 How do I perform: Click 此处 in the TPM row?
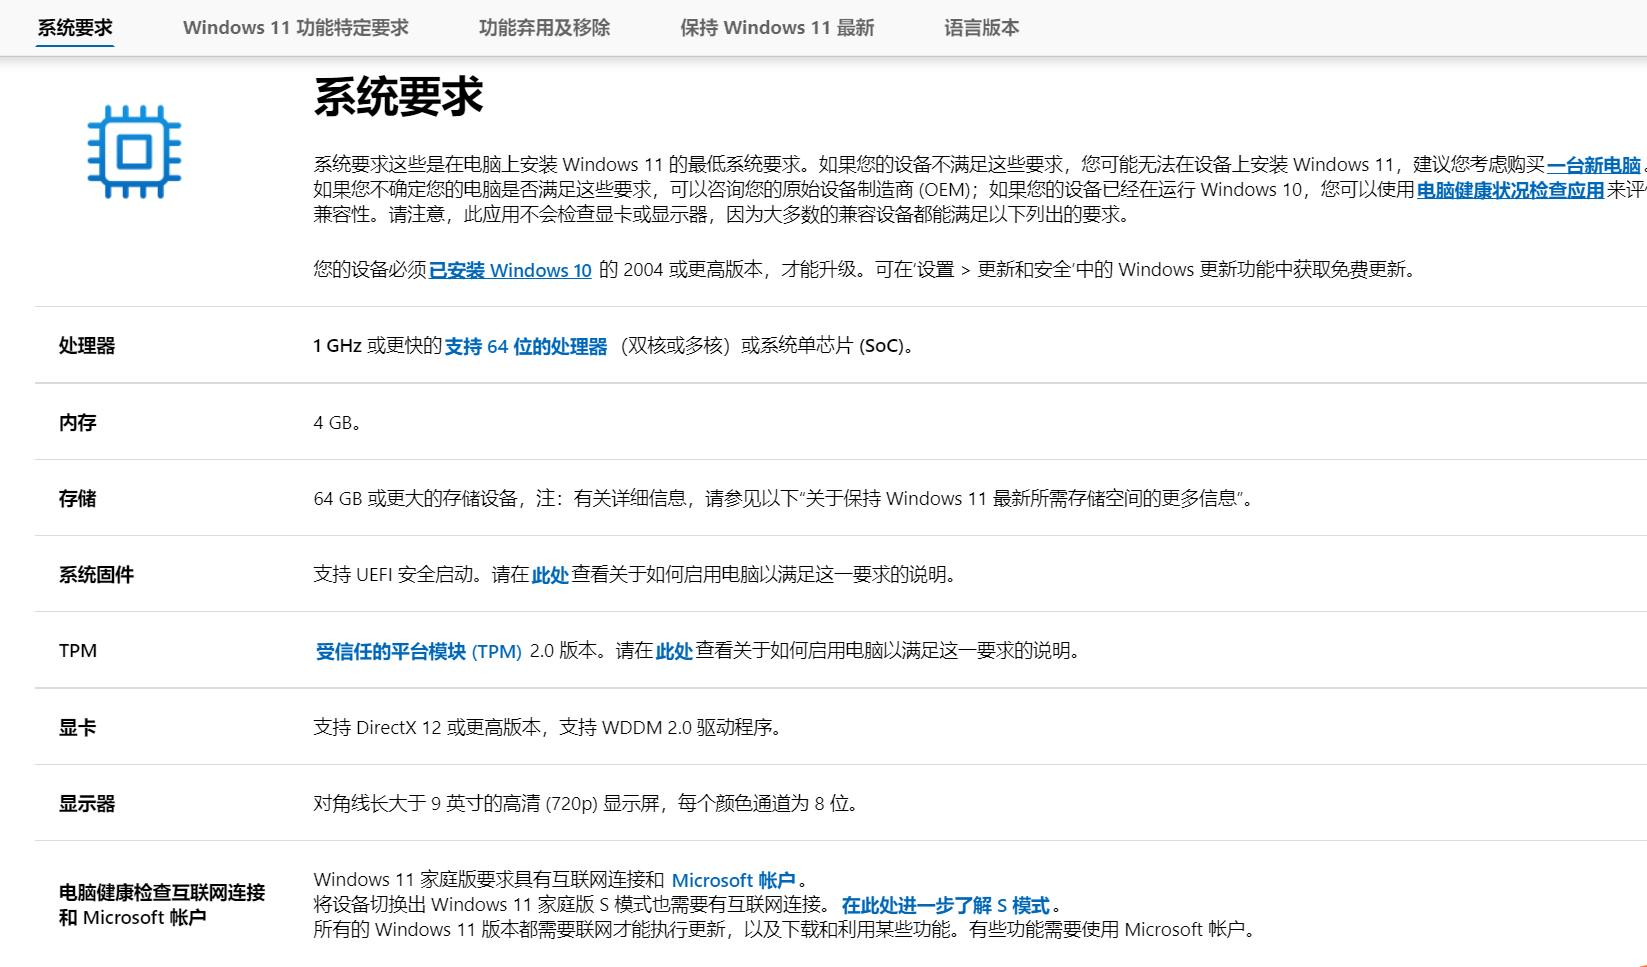670,651
